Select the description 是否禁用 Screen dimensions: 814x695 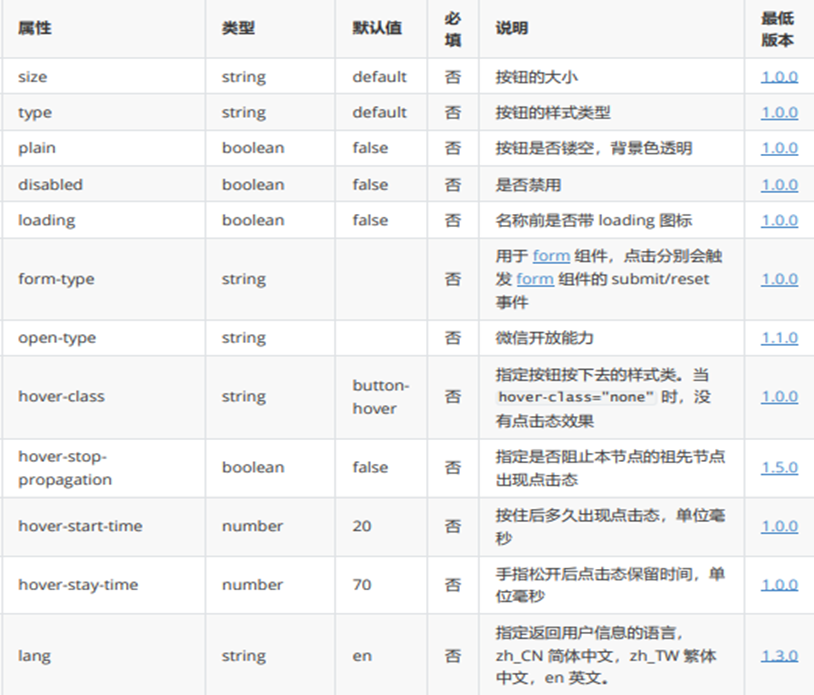point(528,185)
